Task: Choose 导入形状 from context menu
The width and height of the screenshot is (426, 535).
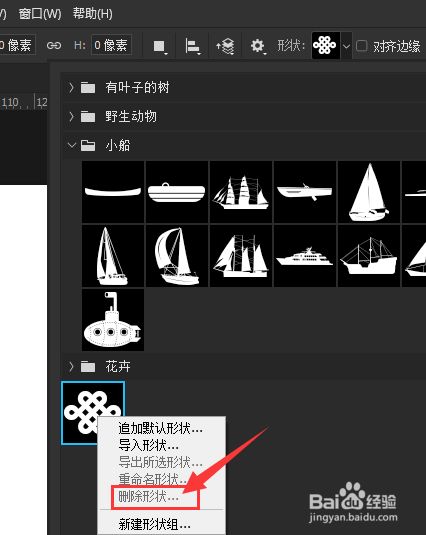Action: (x=148, y=445)
